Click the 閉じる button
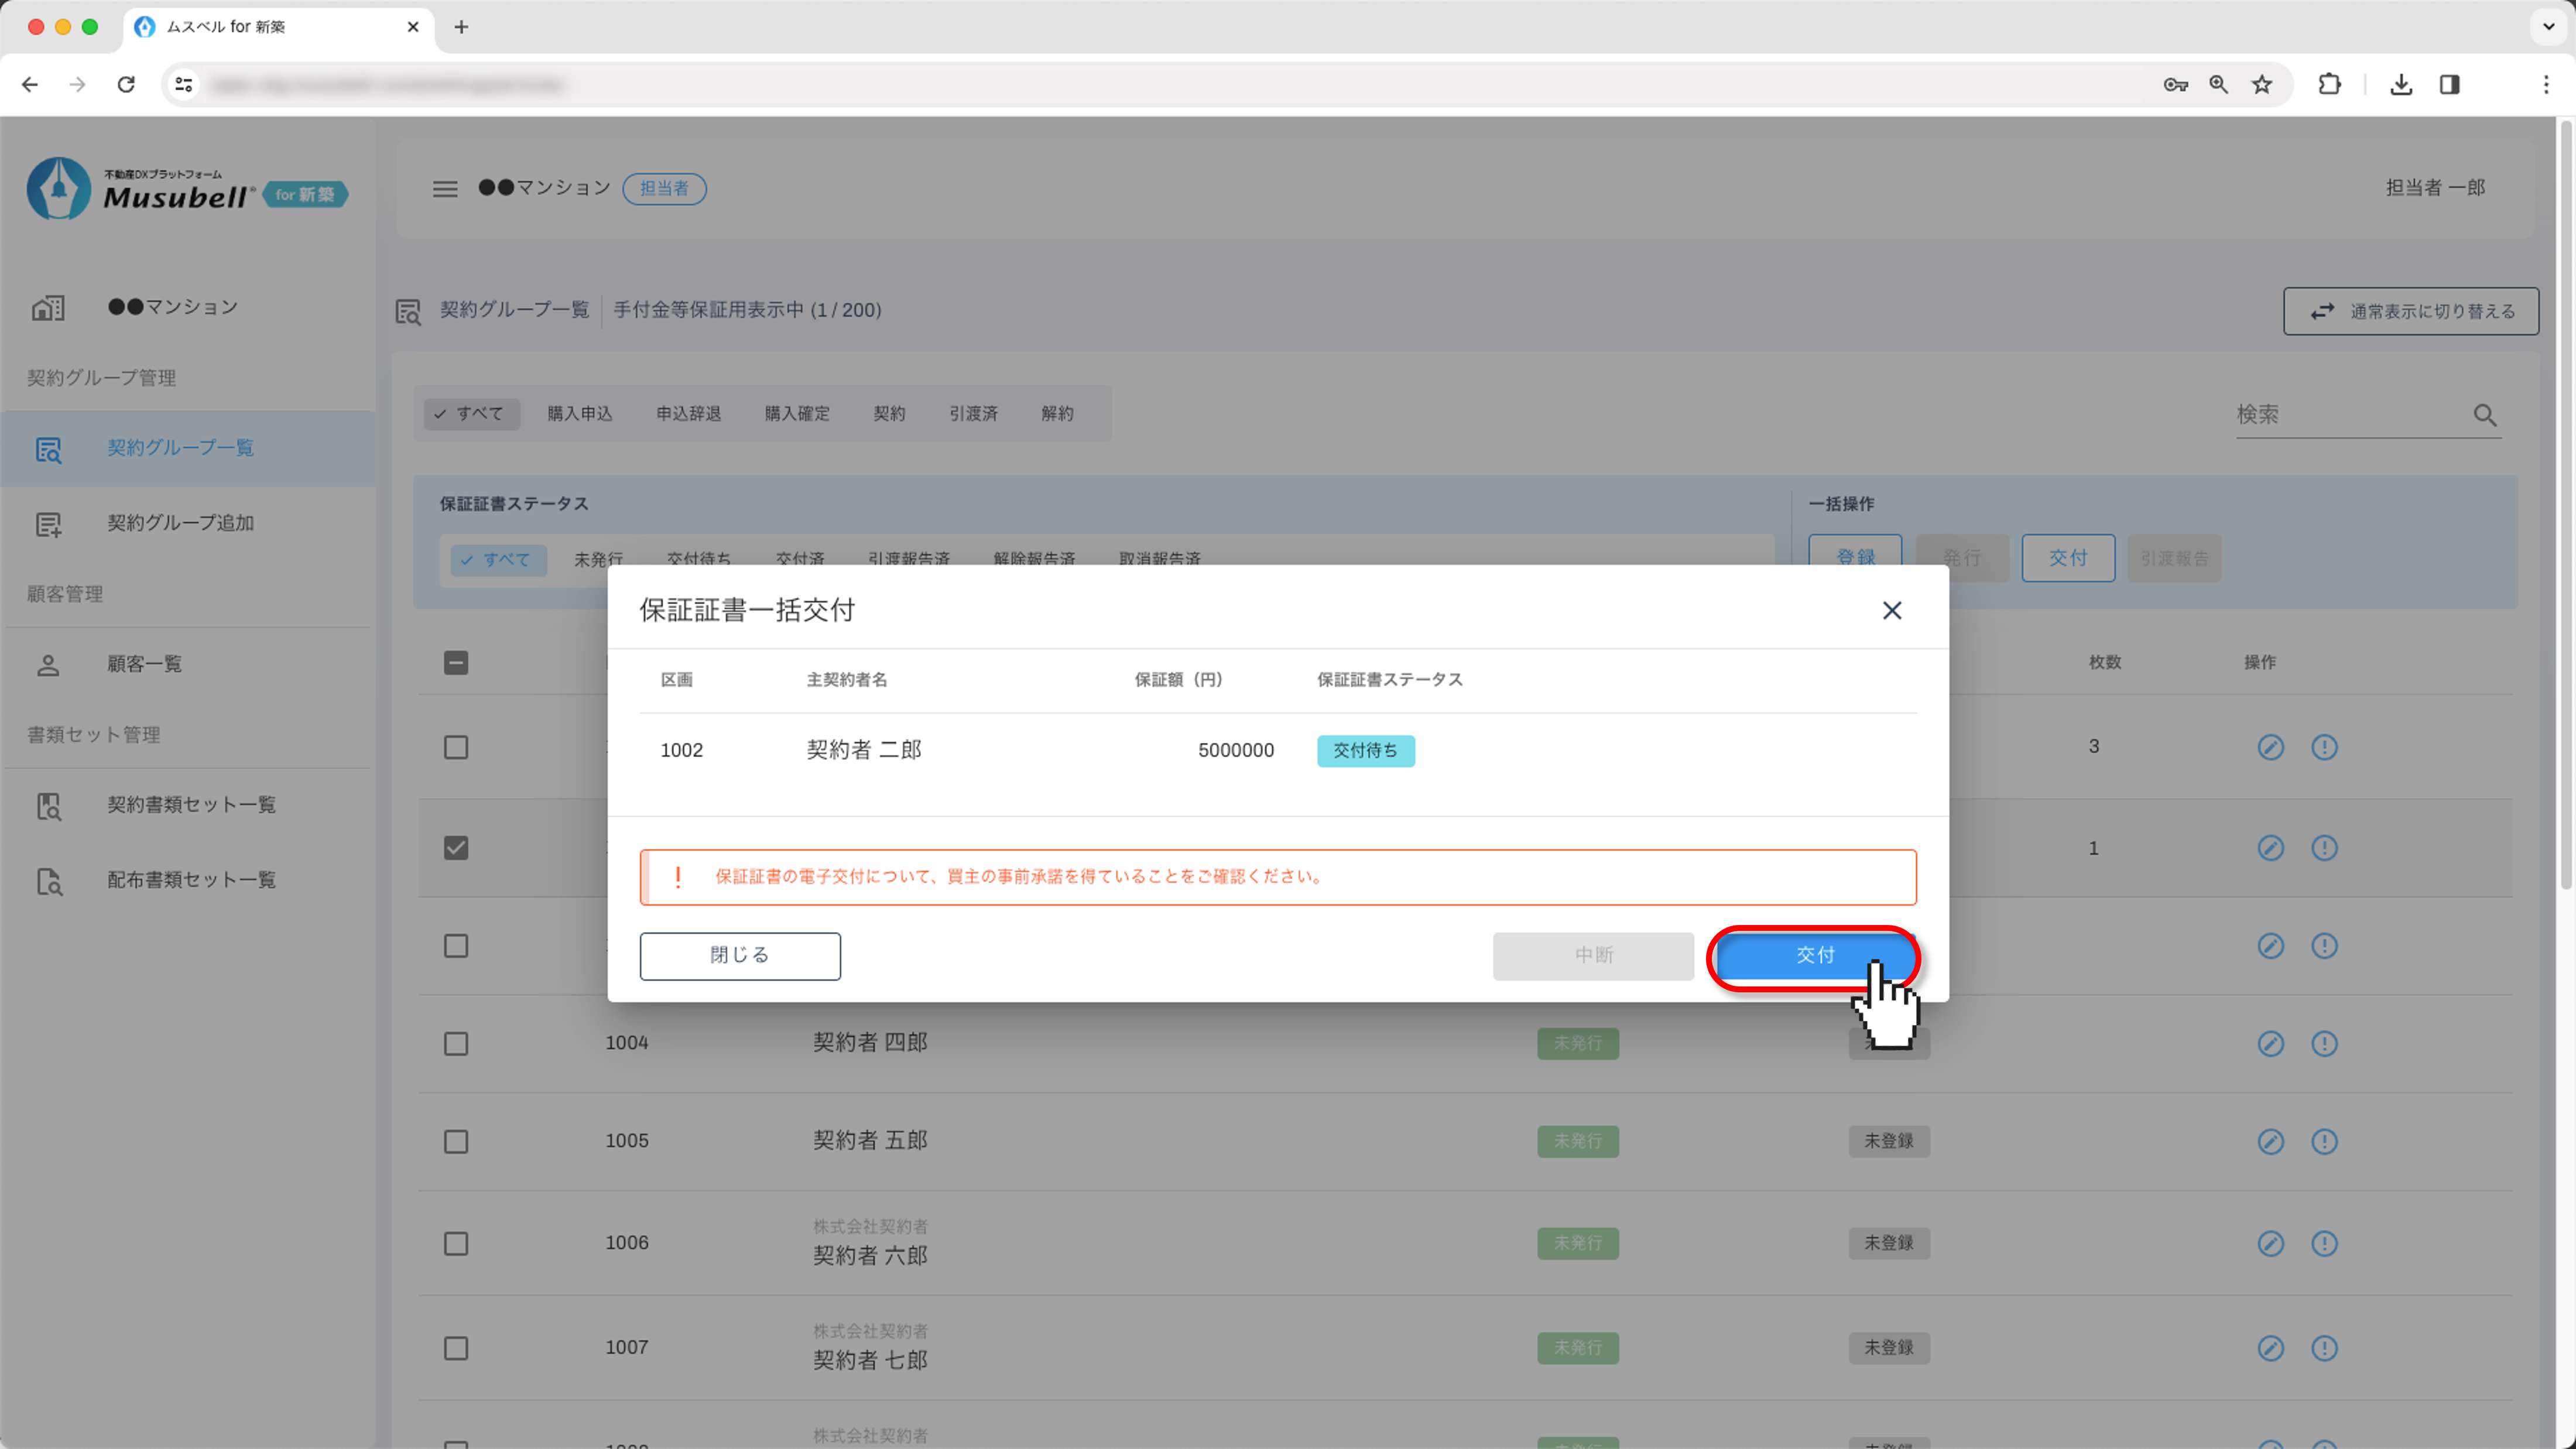Viewport: 2576px width, 1449px height. click(x=739, y=955)
